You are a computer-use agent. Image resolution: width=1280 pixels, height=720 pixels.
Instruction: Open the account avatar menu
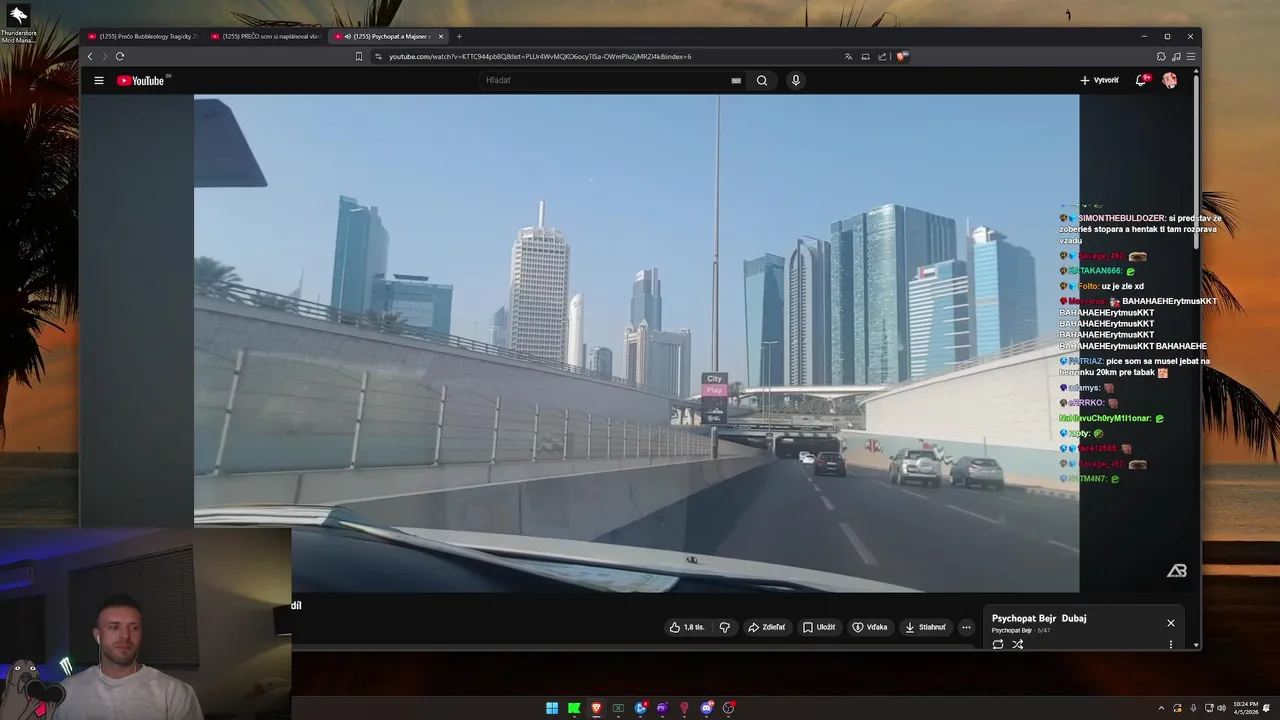[1170, 80]
